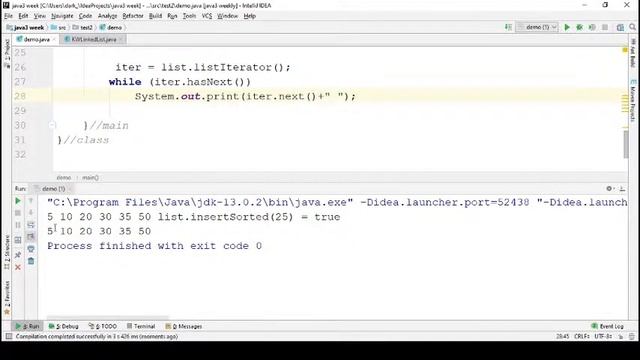Open the Messages tool window button
640x360 pixels.
(184, 326)
